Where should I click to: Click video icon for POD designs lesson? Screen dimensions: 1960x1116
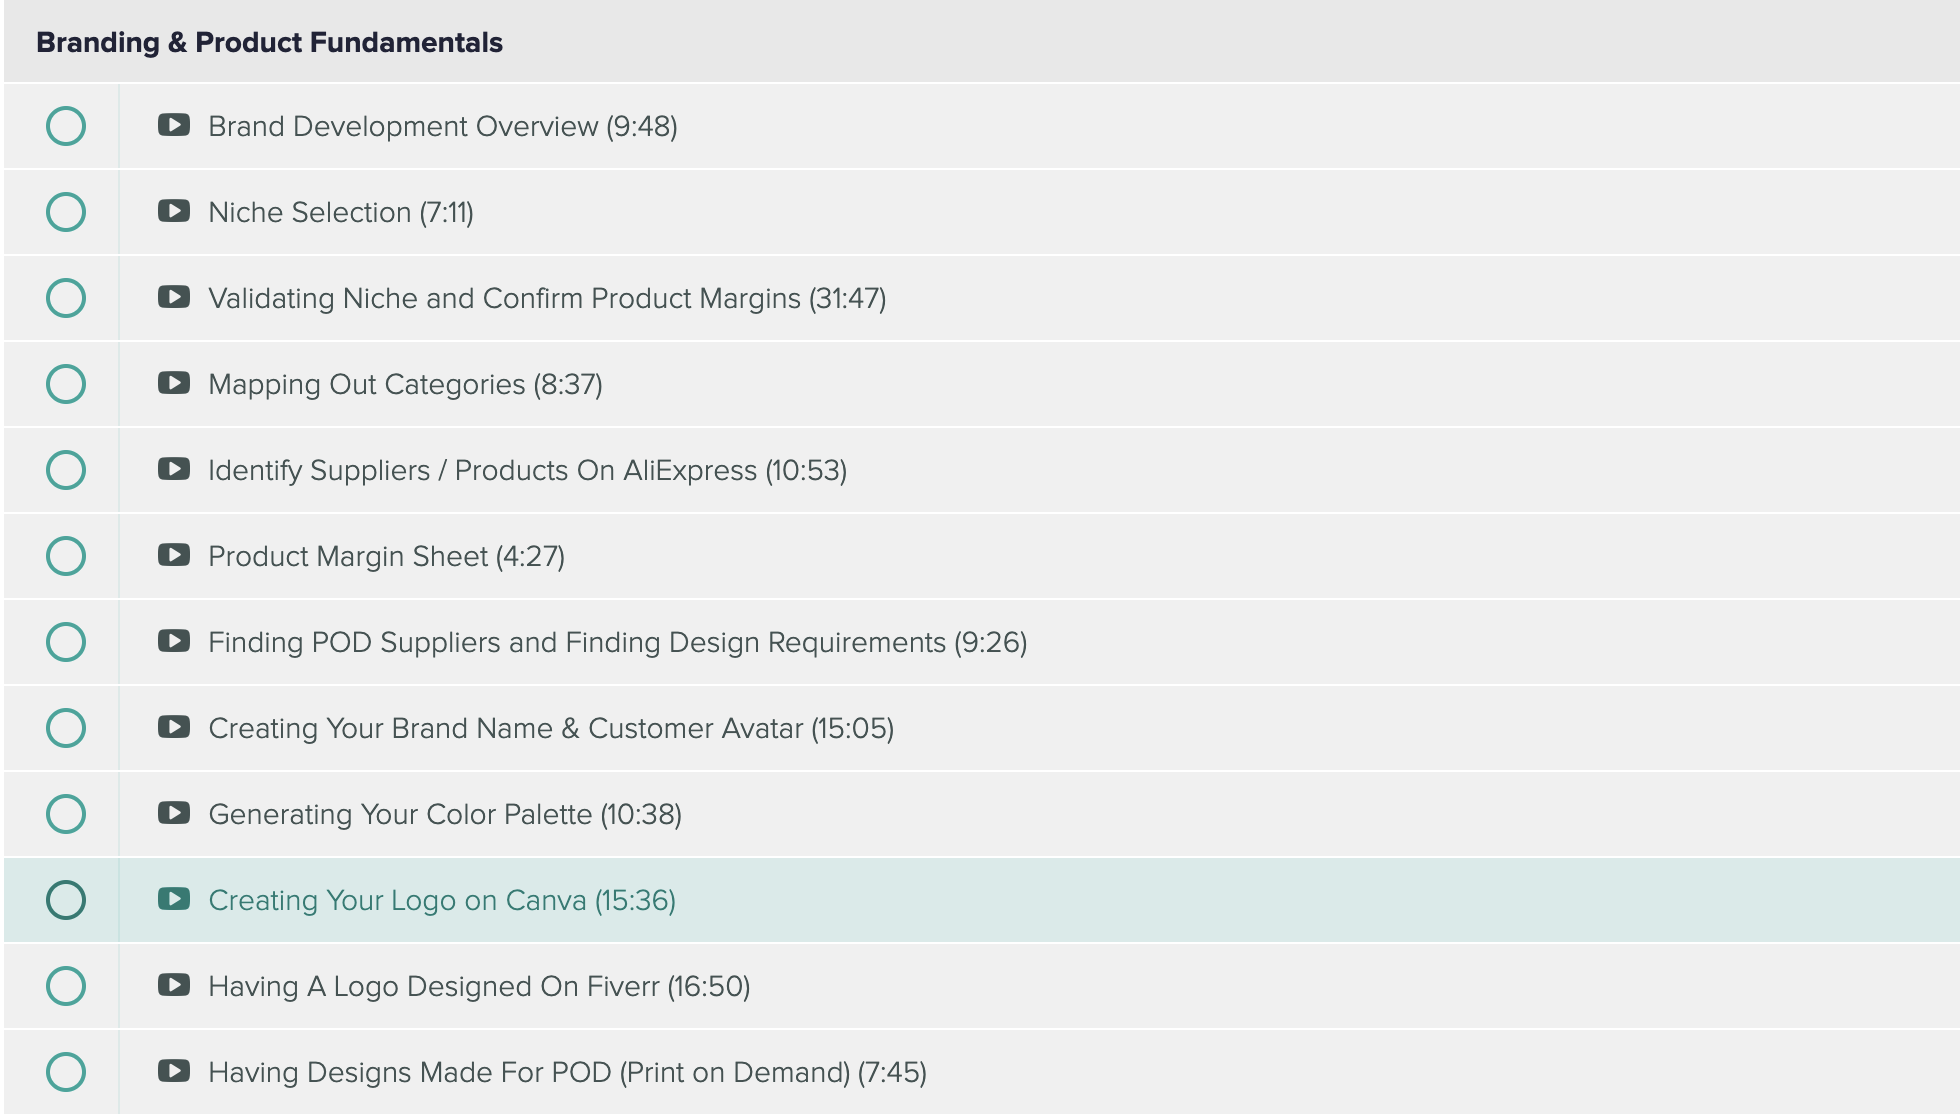pyautogui.click(x=174, y=1071)
